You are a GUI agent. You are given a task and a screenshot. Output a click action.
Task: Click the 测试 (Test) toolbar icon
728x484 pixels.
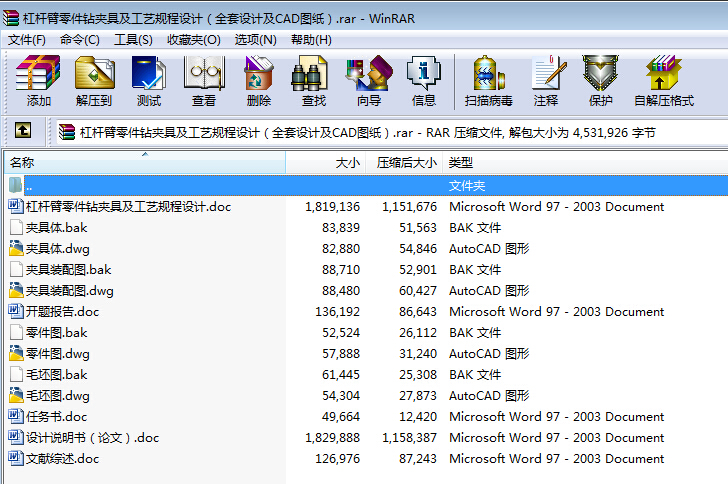point(149,73)
